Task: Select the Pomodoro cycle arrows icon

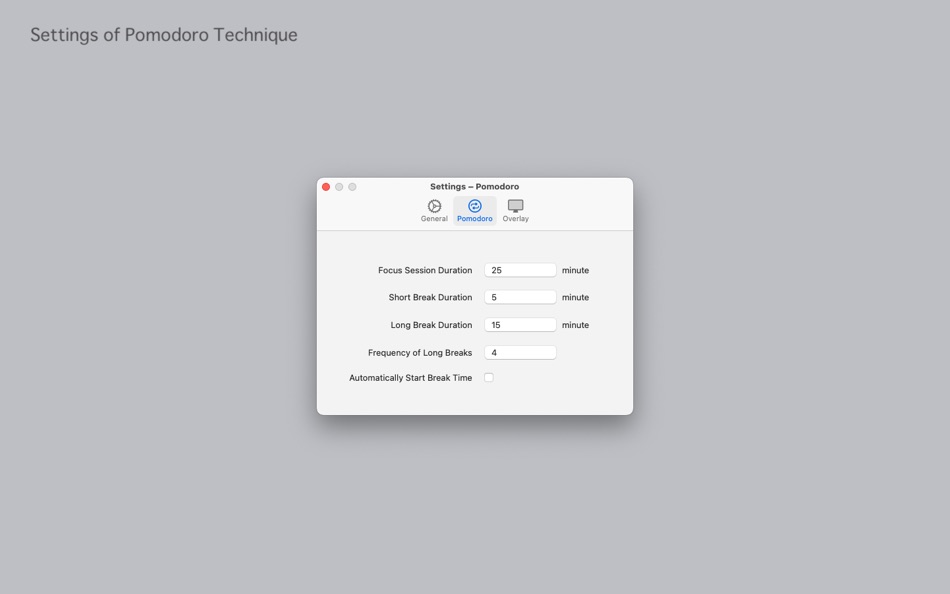Action: (475, 206)
